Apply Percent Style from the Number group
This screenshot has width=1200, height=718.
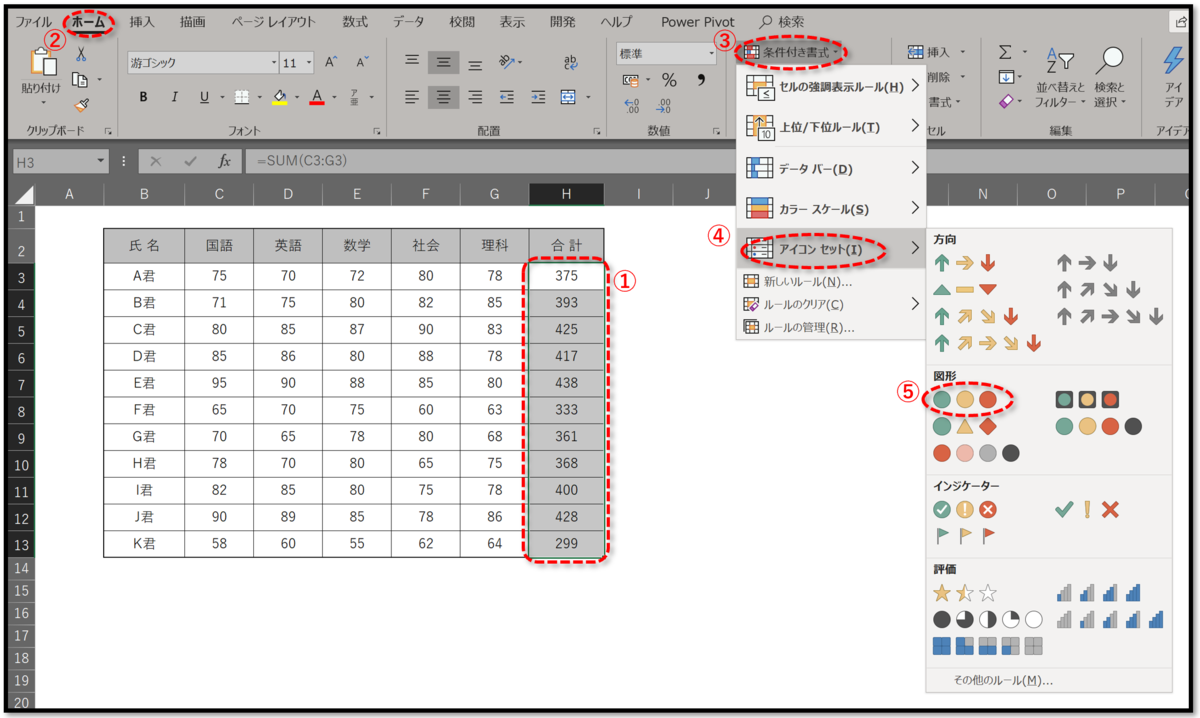(668, 79)
